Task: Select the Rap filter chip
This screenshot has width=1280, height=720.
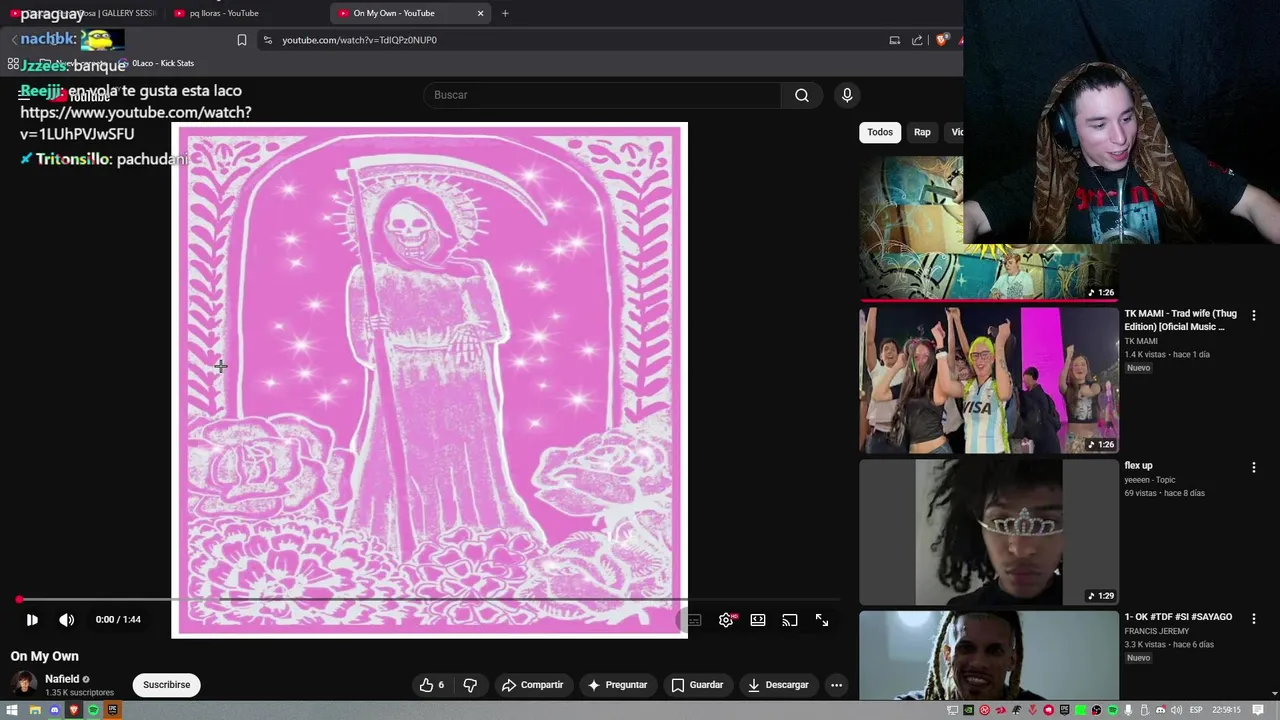Action: (922, 132)
